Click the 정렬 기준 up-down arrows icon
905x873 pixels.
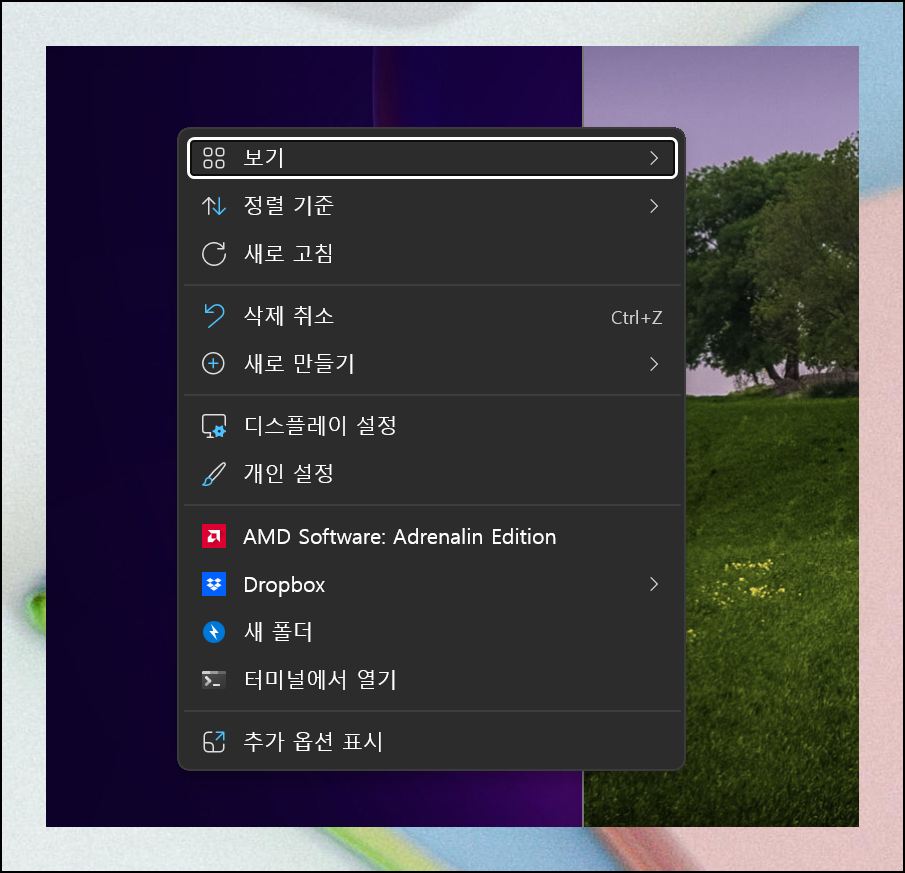coord(214,206)
